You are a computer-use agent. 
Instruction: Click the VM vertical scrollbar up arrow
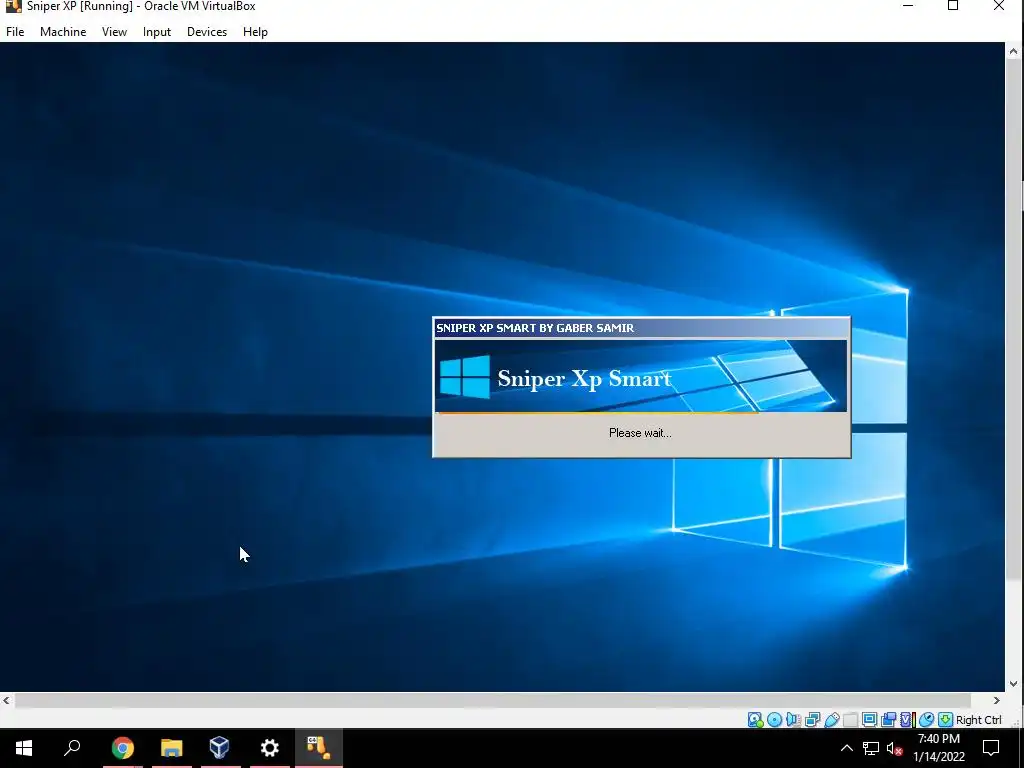click(x=1014, y=52)
